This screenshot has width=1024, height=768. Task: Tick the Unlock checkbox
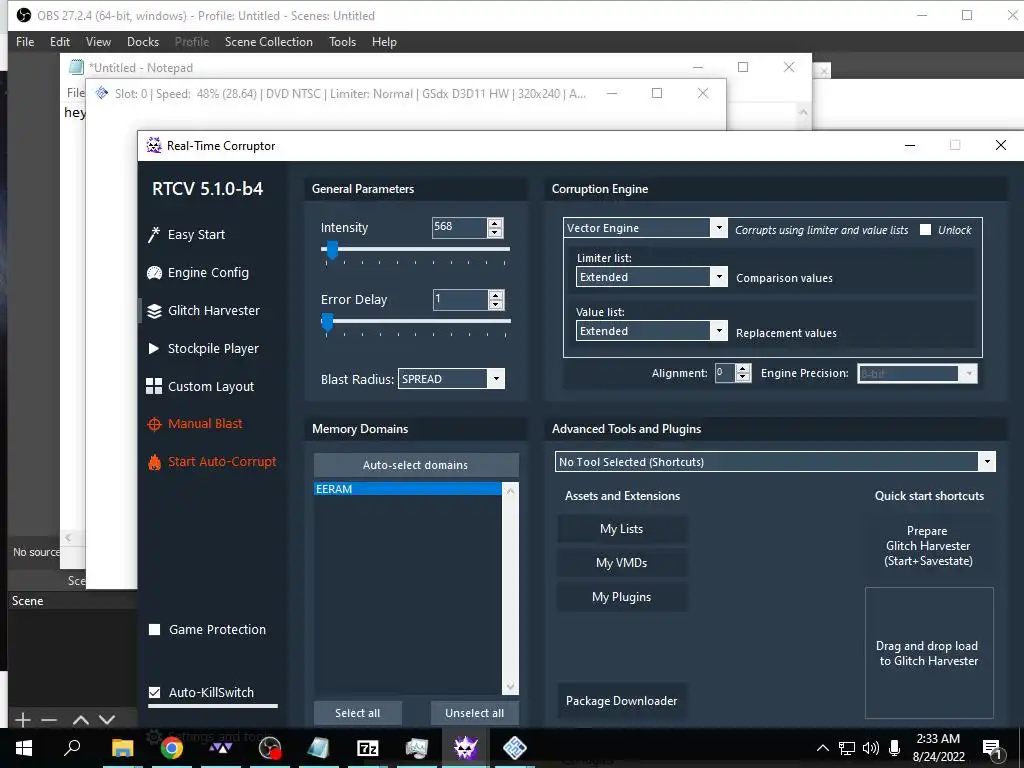coord(925,229)
